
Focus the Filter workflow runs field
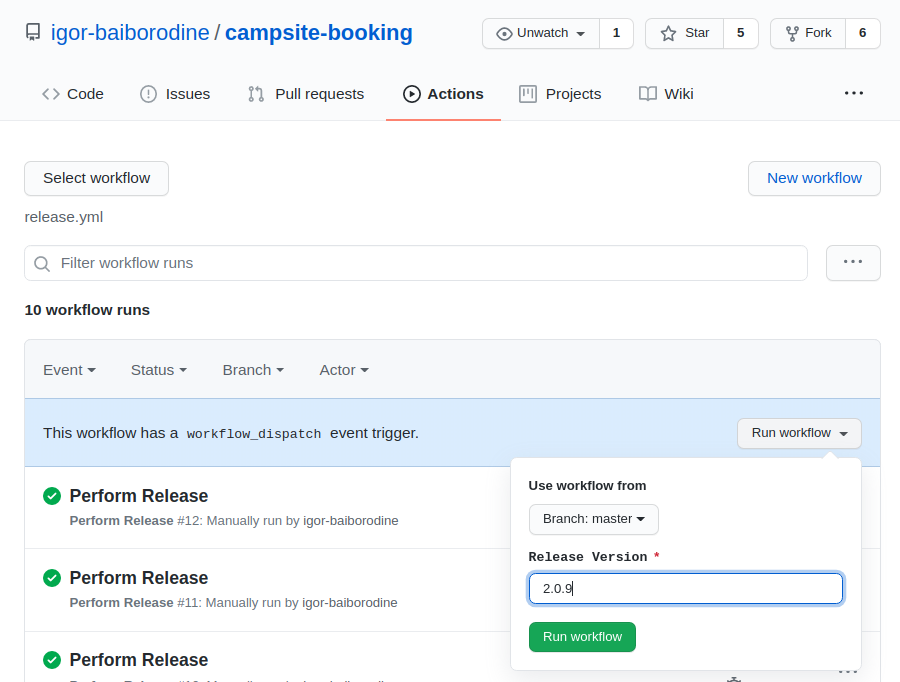pyautogui.click(x=416, y=263)
